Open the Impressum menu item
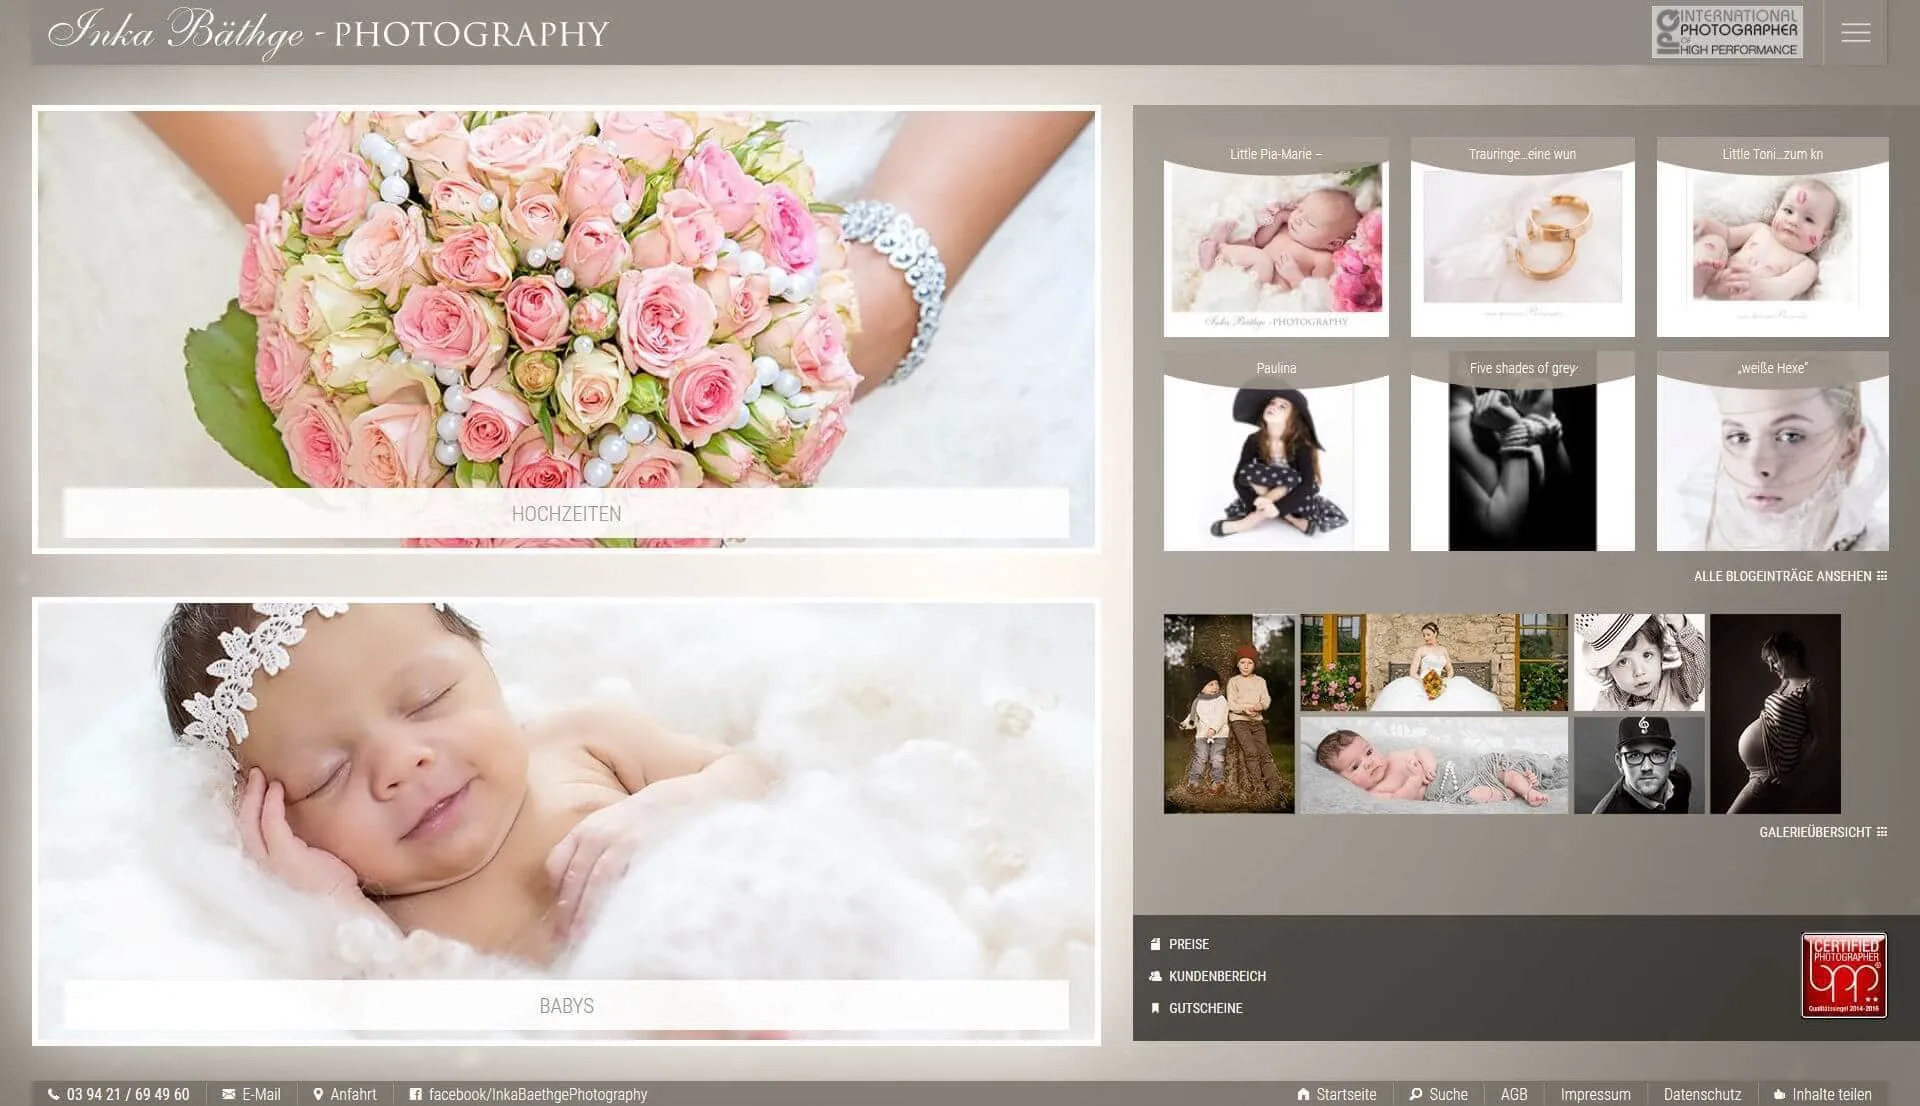 [1595, 1094]
